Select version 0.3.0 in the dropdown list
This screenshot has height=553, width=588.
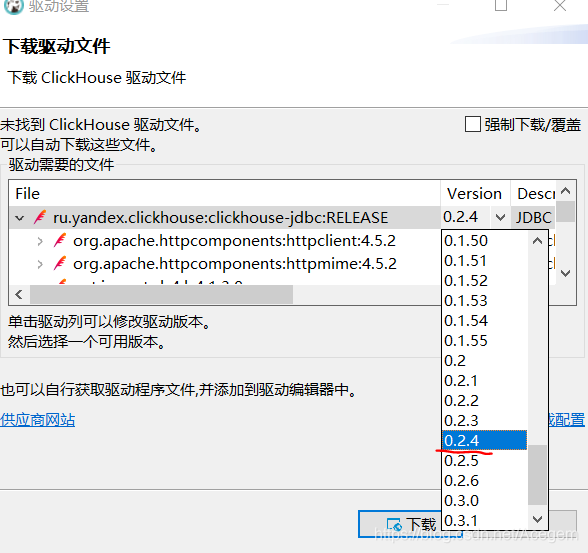484,501
